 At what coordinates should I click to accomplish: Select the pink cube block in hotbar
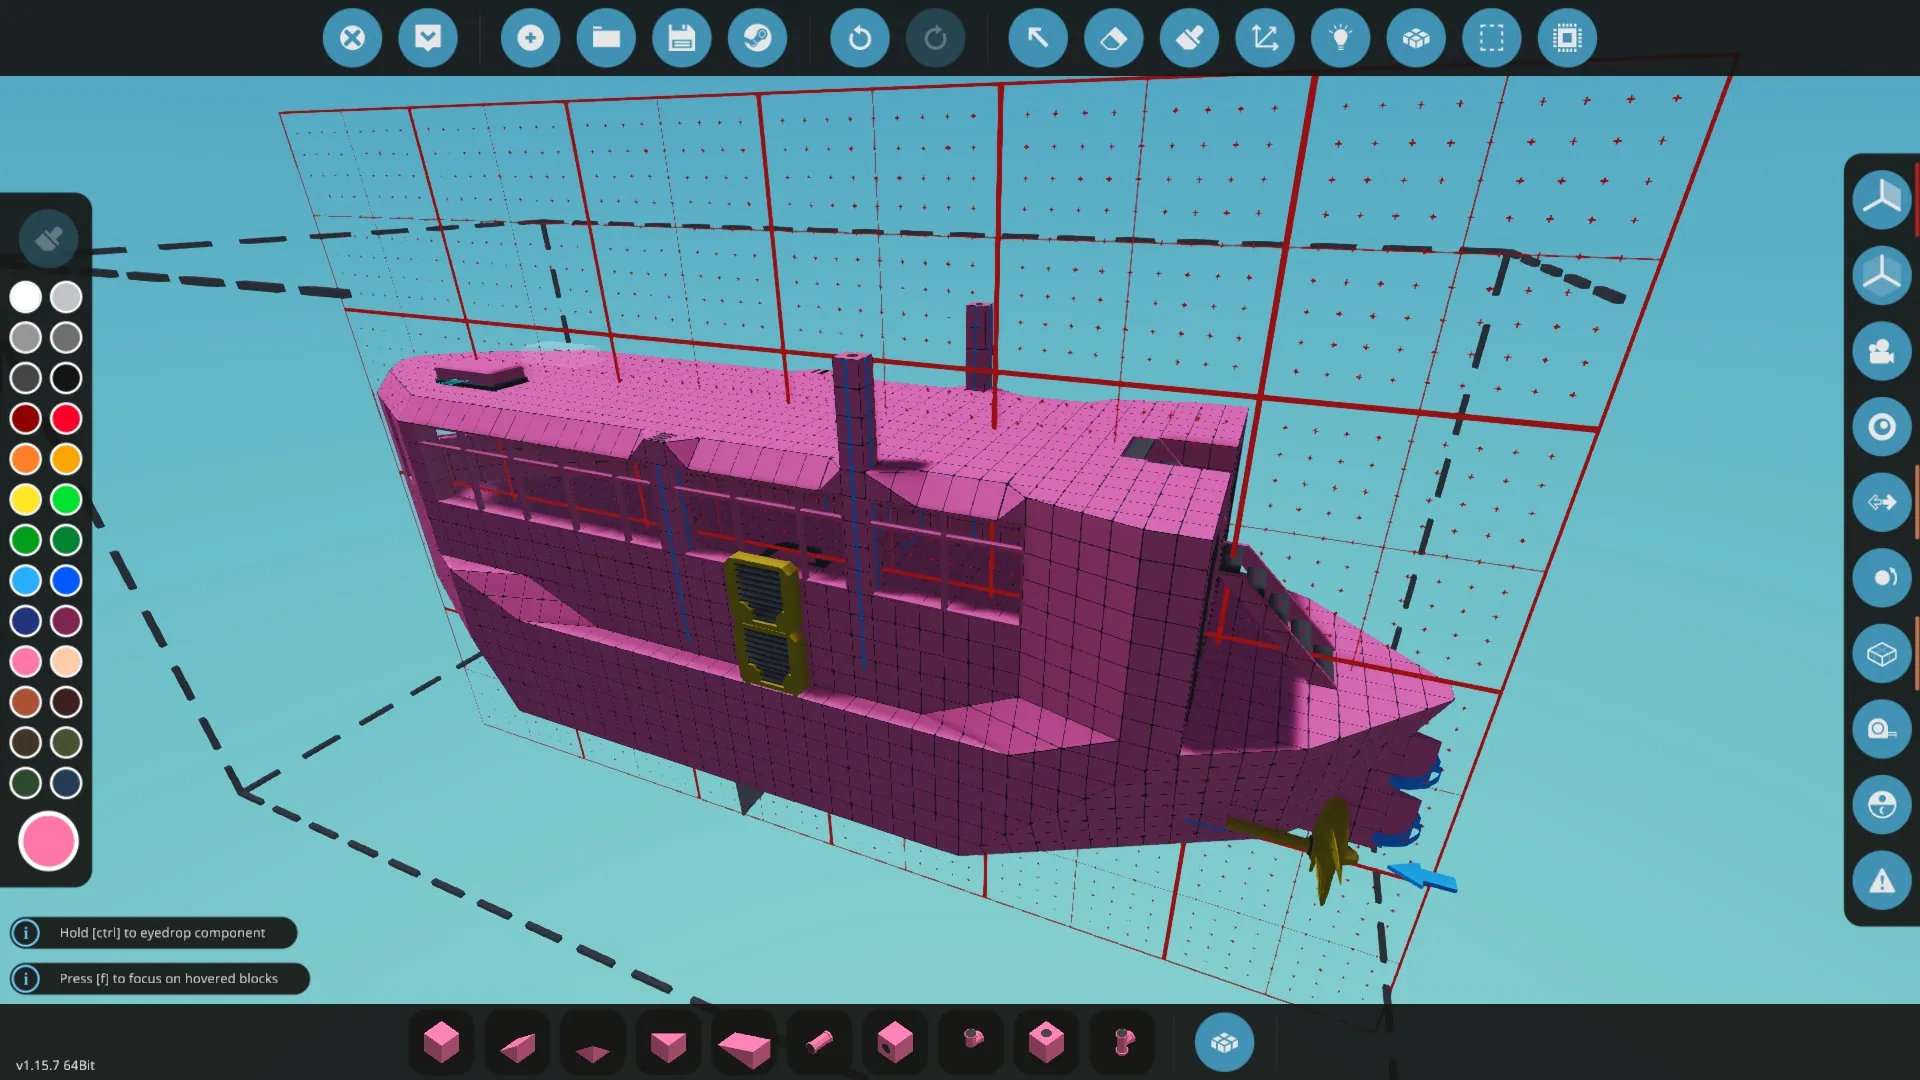(441, 1043)
